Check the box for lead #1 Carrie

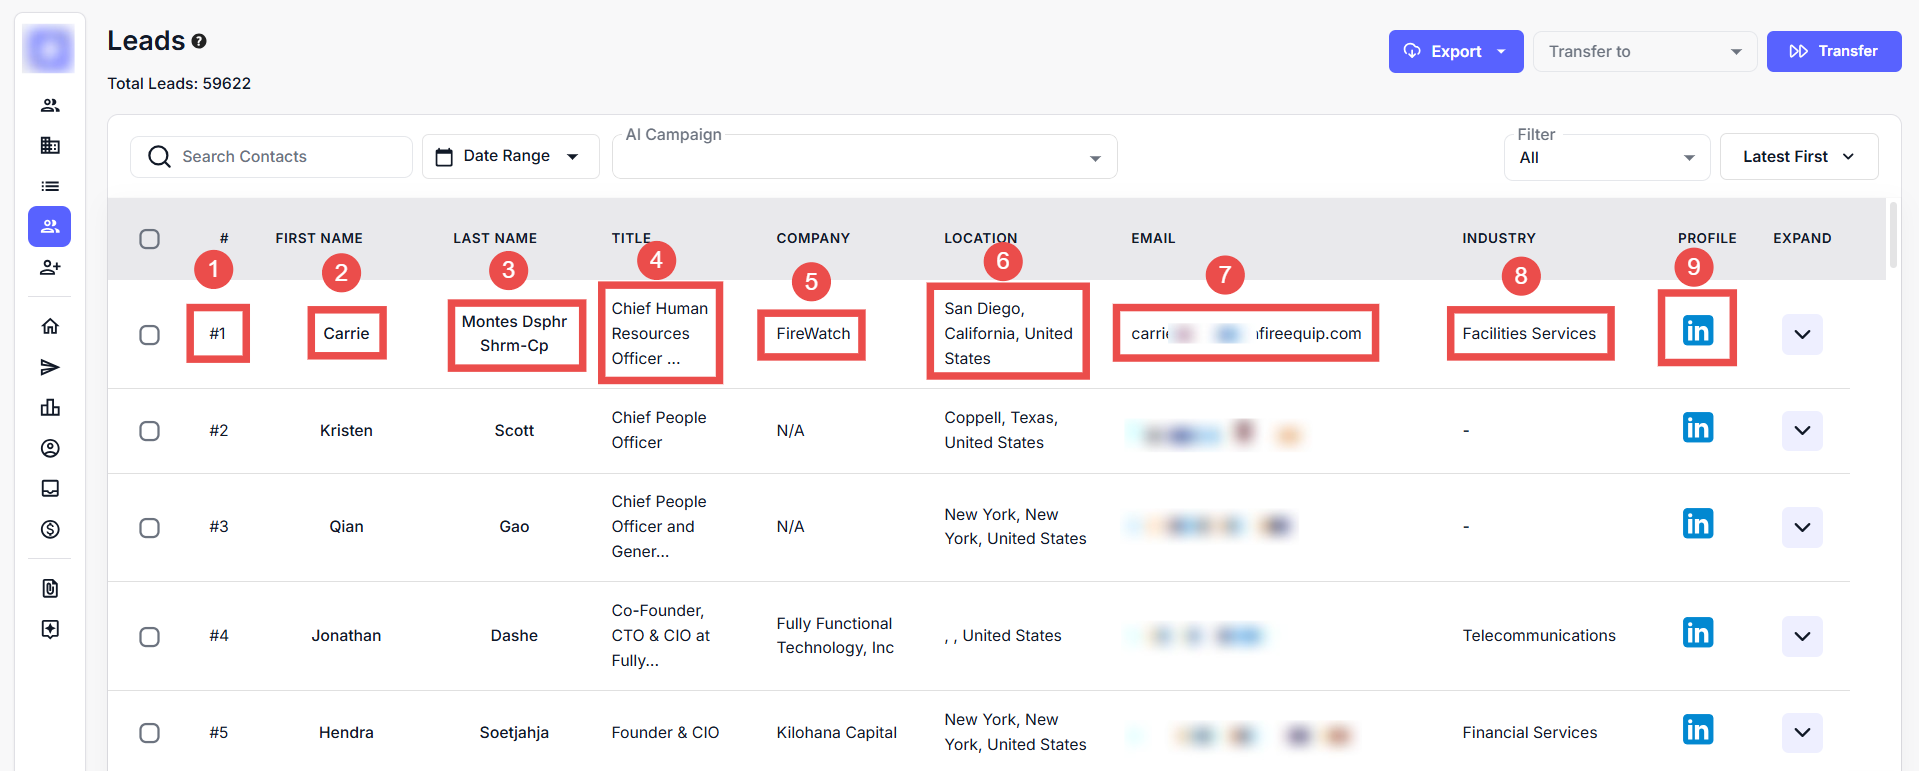pyautogui.click(x=150, y=335)
